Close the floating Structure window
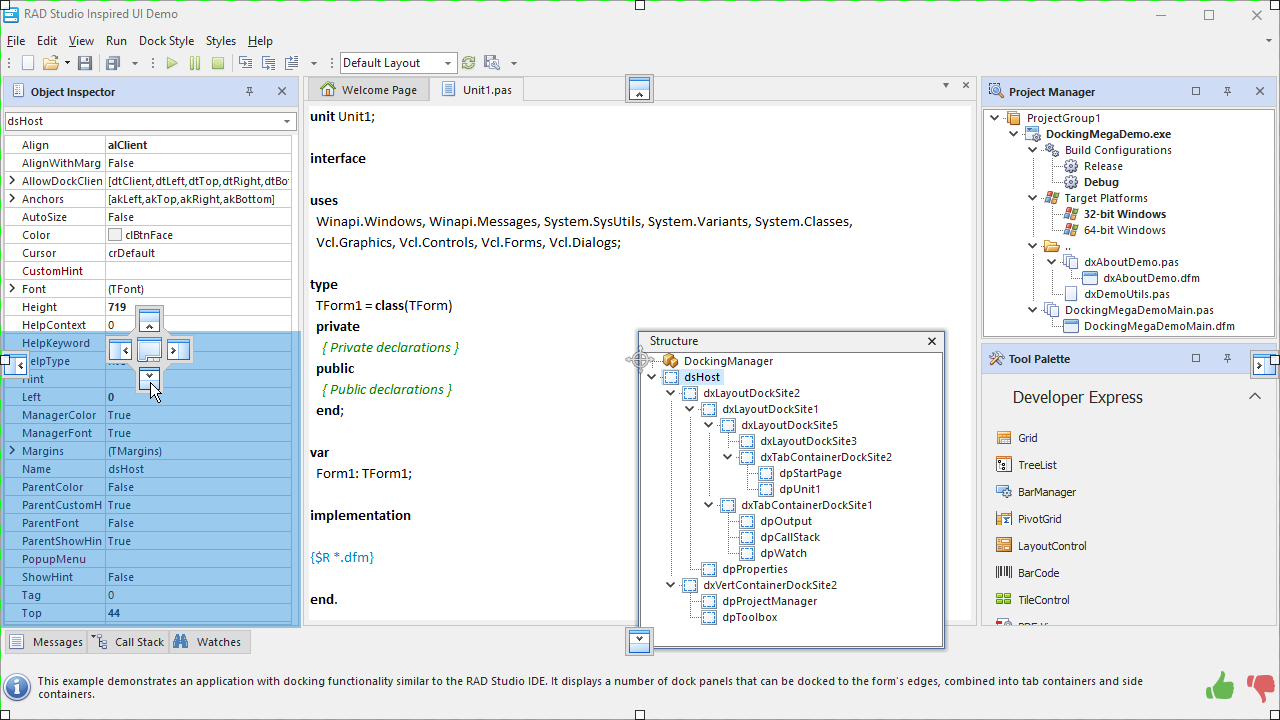This screenshot has width=1280, height=720. (x=932, y=341)
